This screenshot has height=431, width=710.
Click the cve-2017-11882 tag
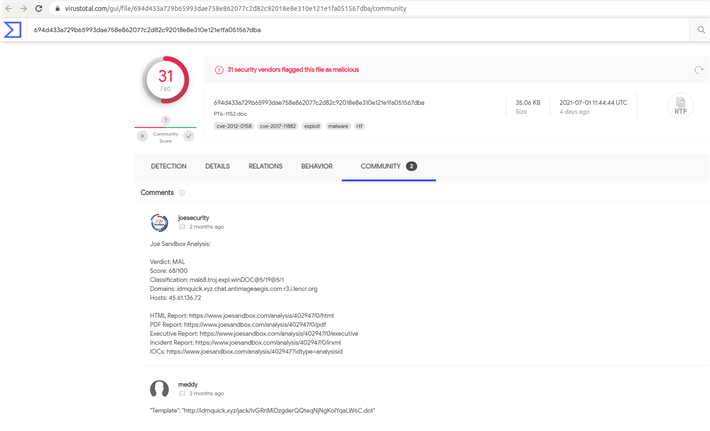click(278, 126)
